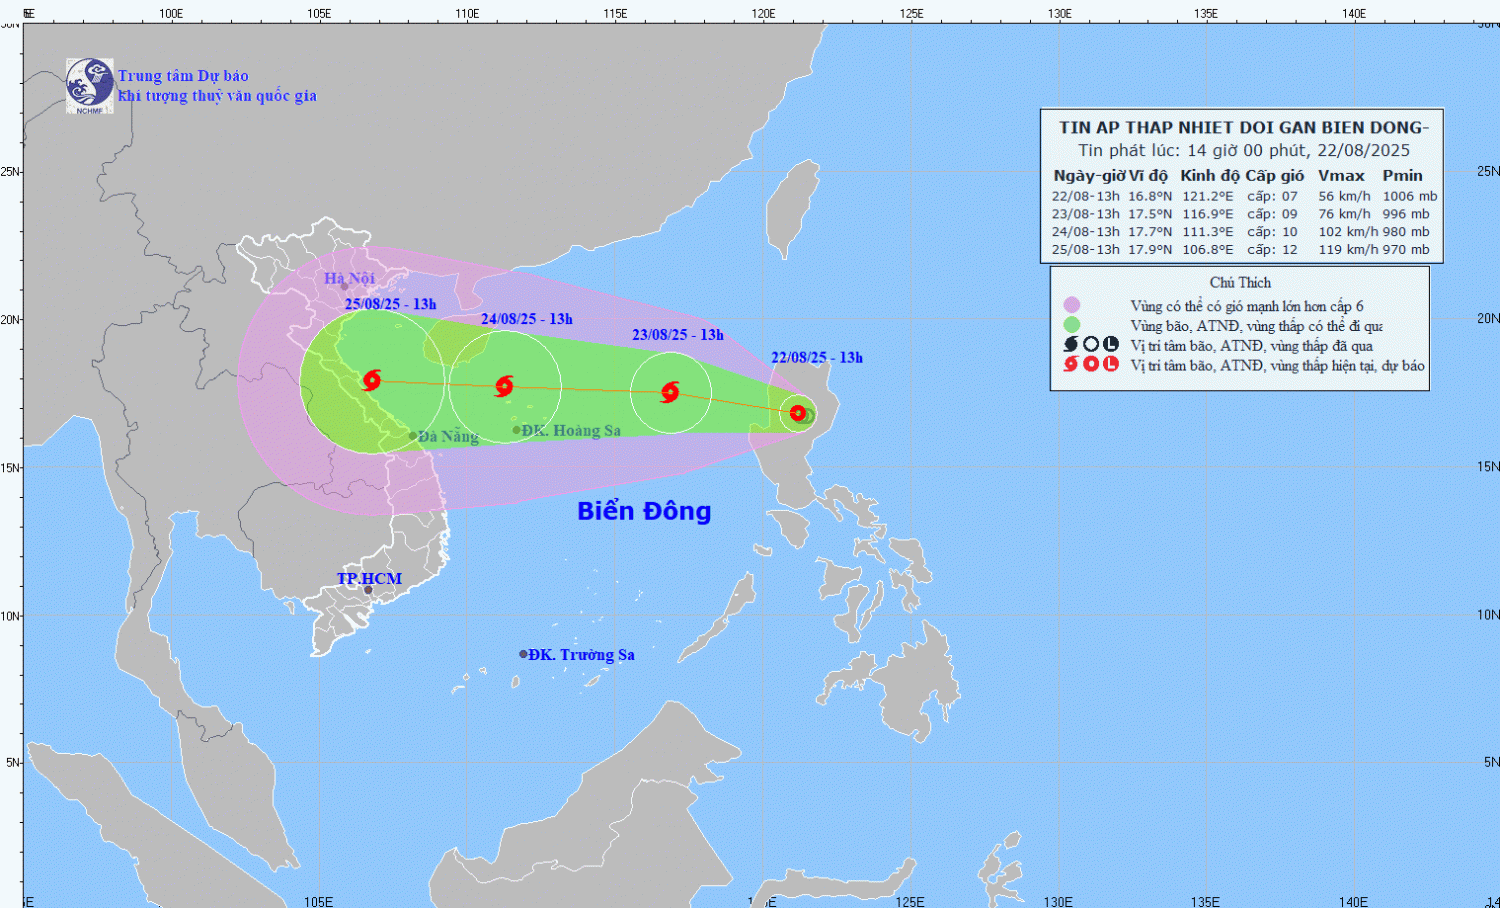This screenshot has height=908, width=1500.
Task: Click the ĐK. Trường Sa marker dot
Action: [x=523, y=654]
